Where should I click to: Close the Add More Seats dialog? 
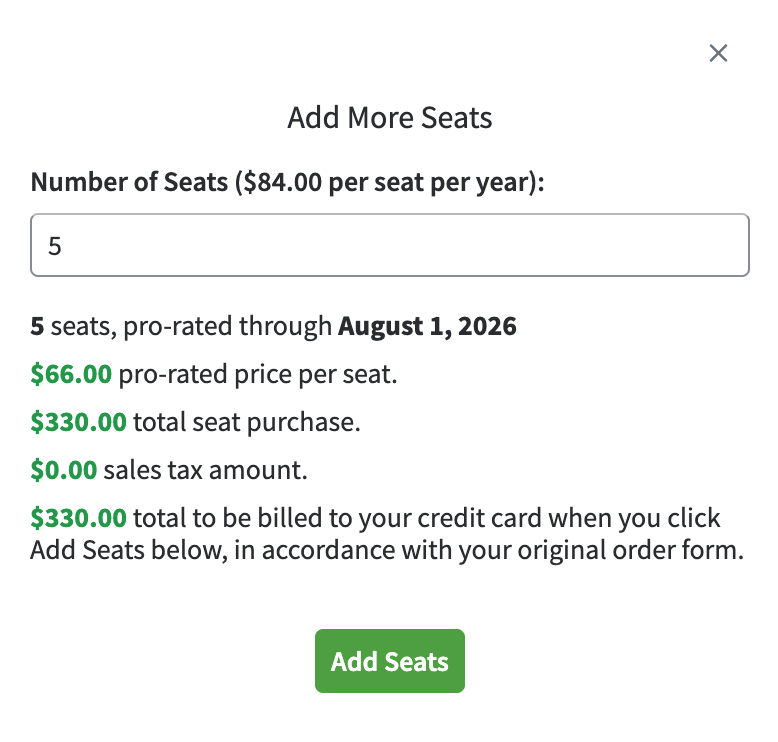point(718,53)
